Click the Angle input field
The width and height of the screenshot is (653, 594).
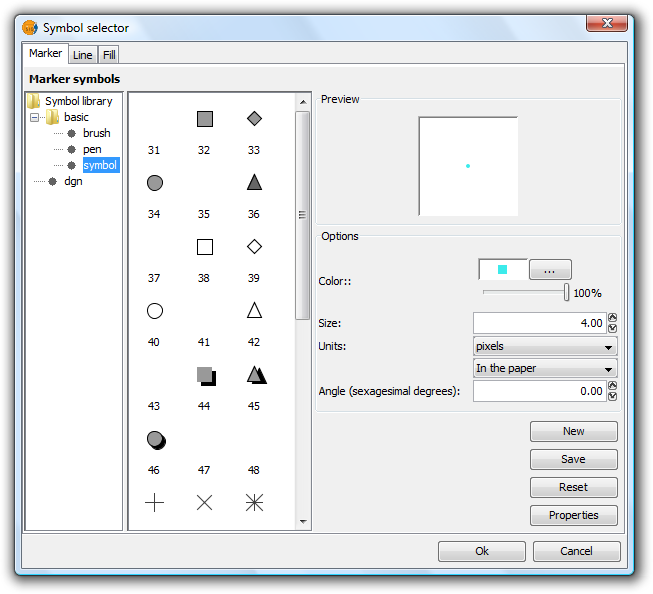click(540, 391)
